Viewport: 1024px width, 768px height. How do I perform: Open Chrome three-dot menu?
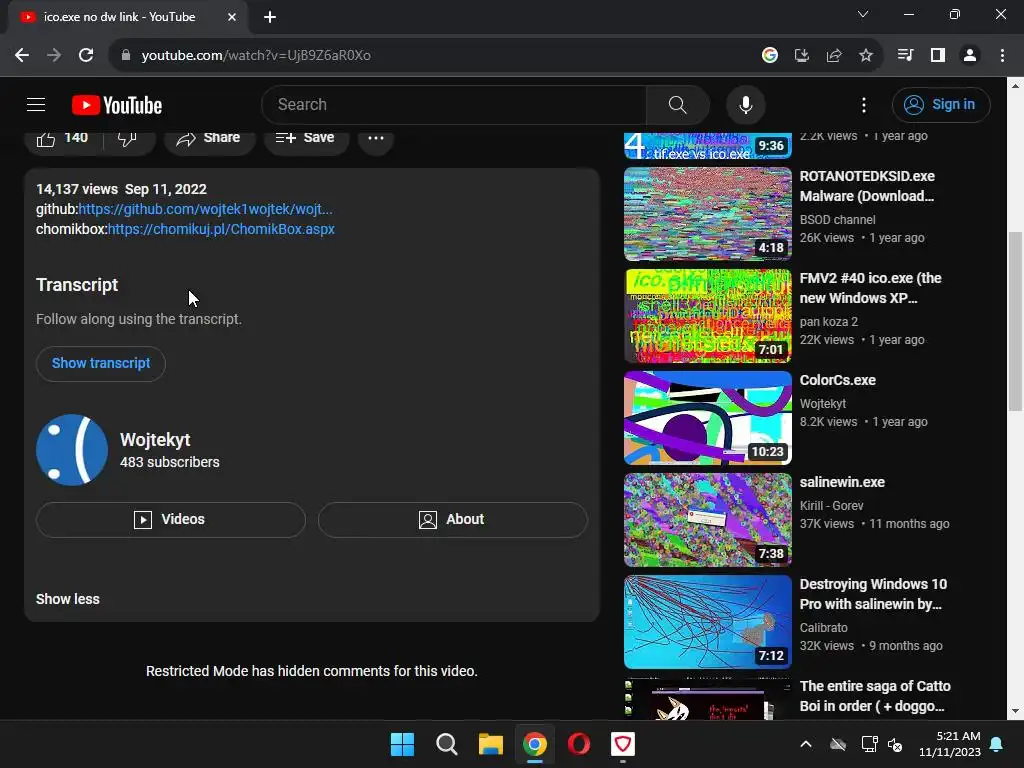tap(1002, 56)
